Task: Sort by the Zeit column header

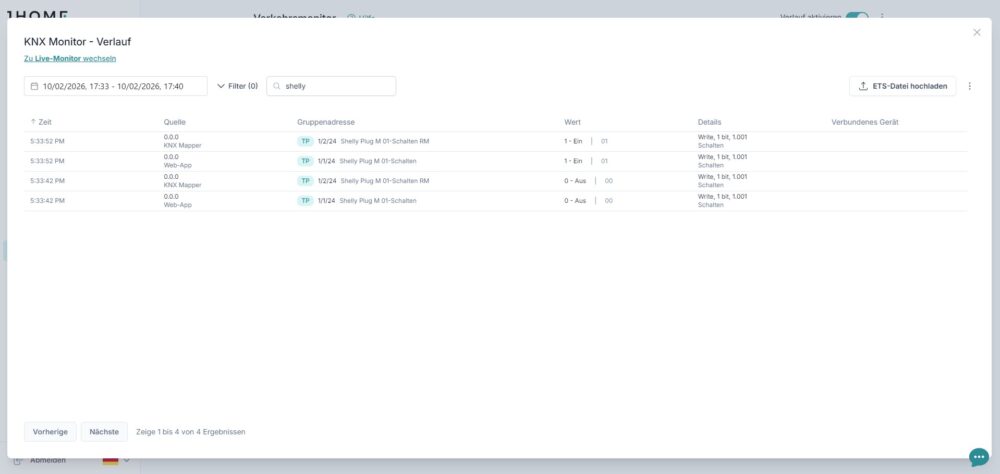Action: (41, 122)
